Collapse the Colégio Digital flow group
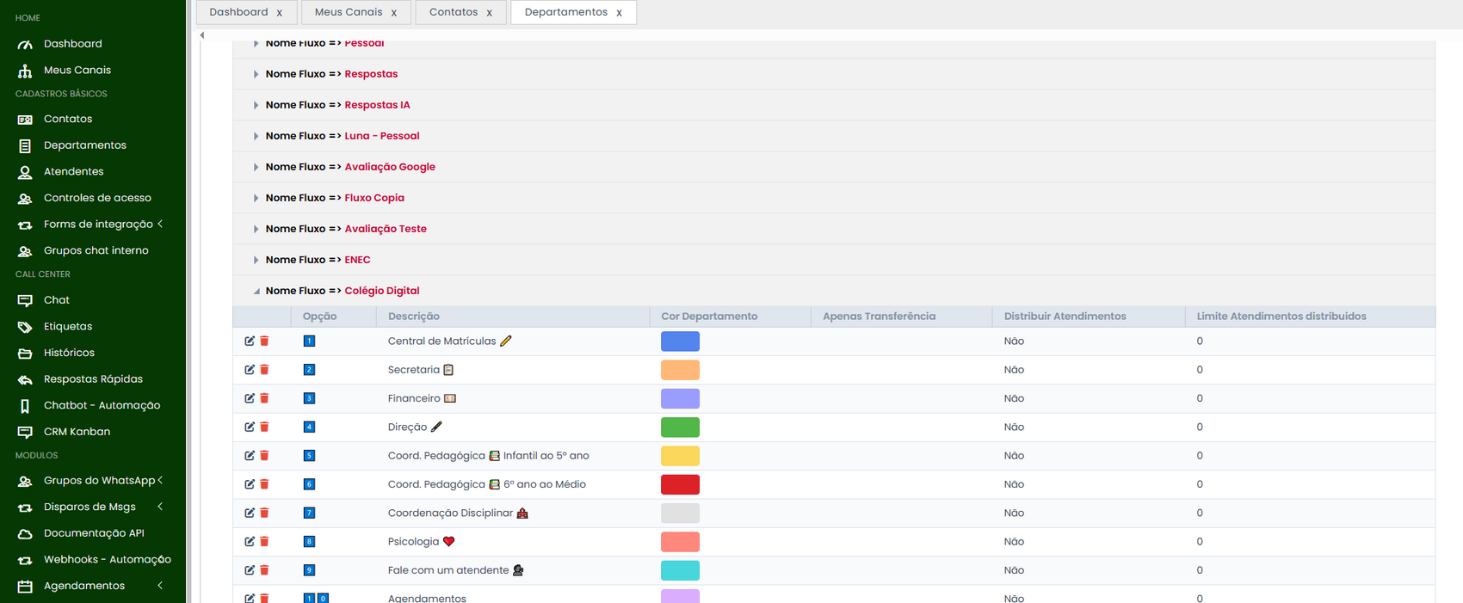The width and height of the screenshot is (1463, 603). [256, 291]
